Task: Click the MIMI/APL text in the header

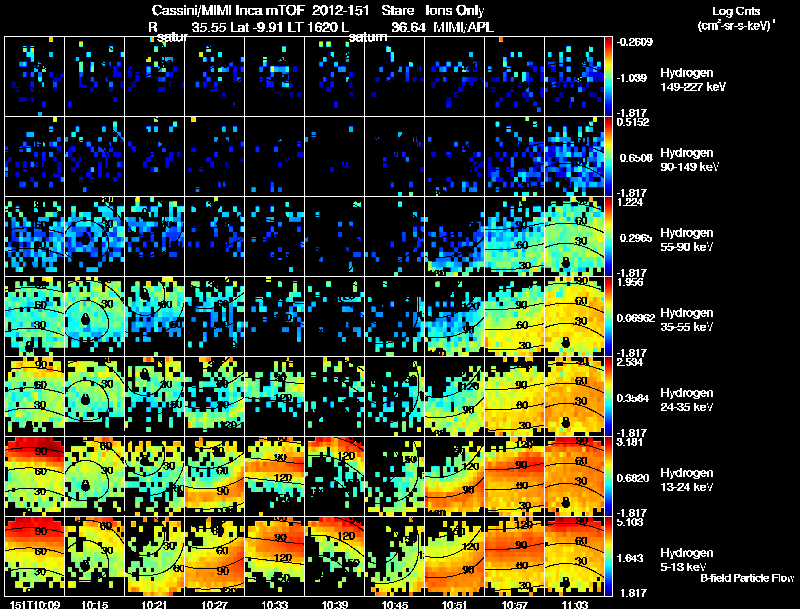Action: click(463, 27)
